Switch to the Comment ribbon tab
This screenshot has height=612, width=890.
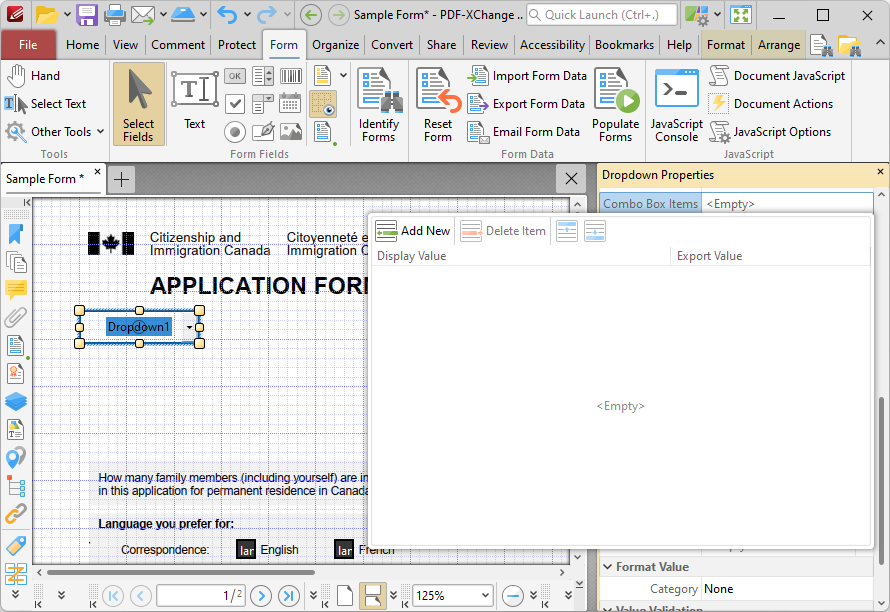pos(178,45)
